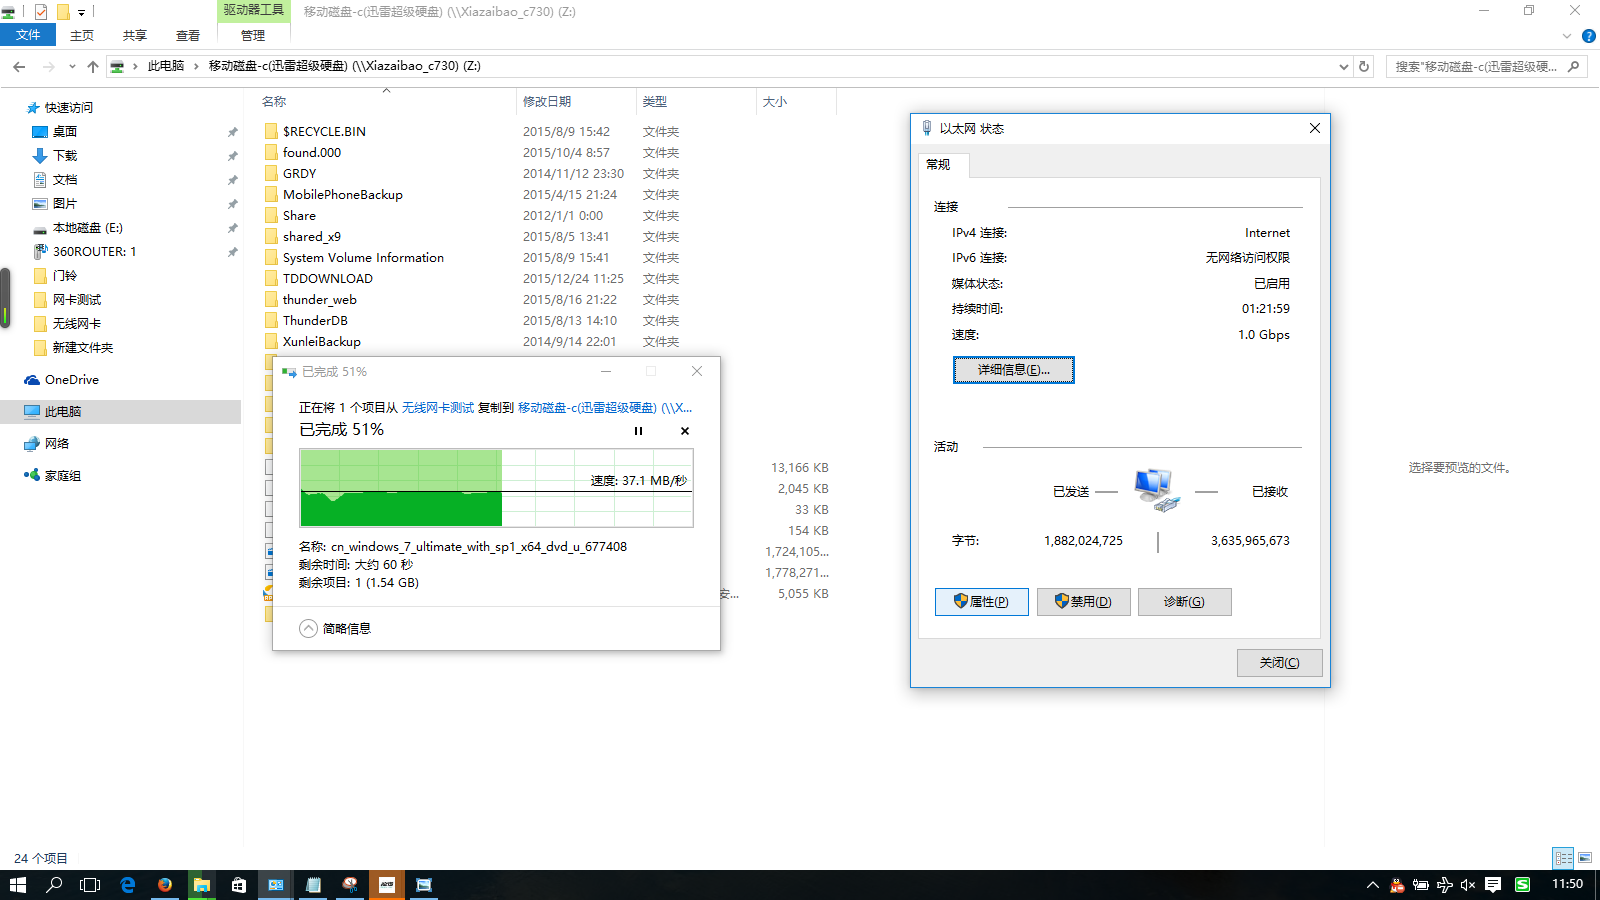
Task: Open Action Center notifications icon
Action: click(1493, 885)
